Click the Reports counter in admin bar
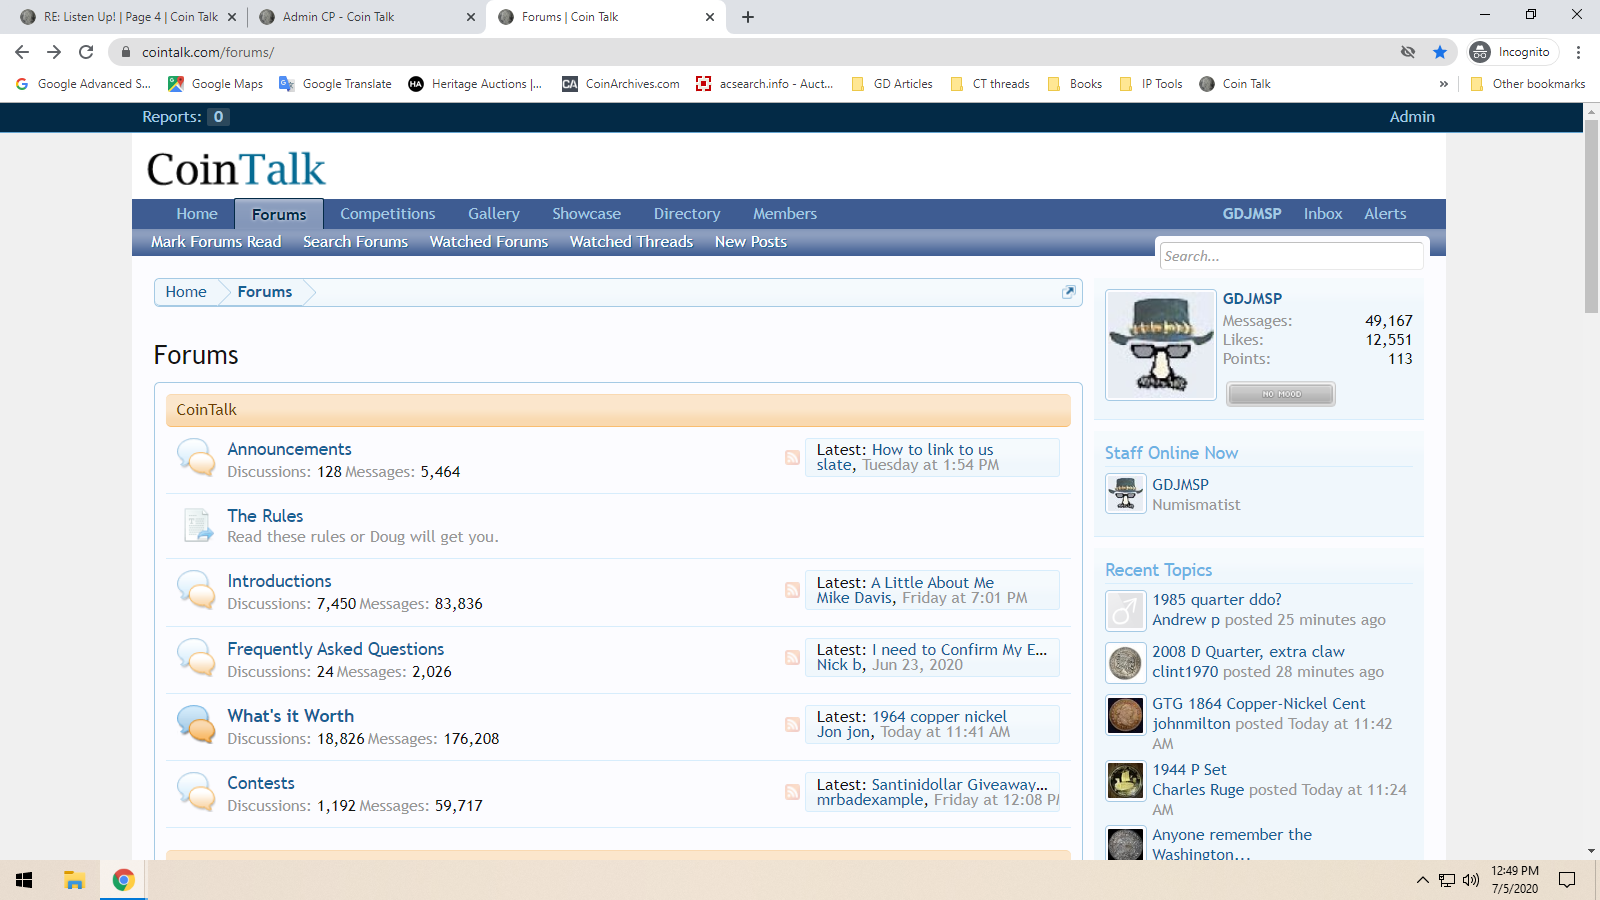The image size is (1600, 900). tap(185, 117)
